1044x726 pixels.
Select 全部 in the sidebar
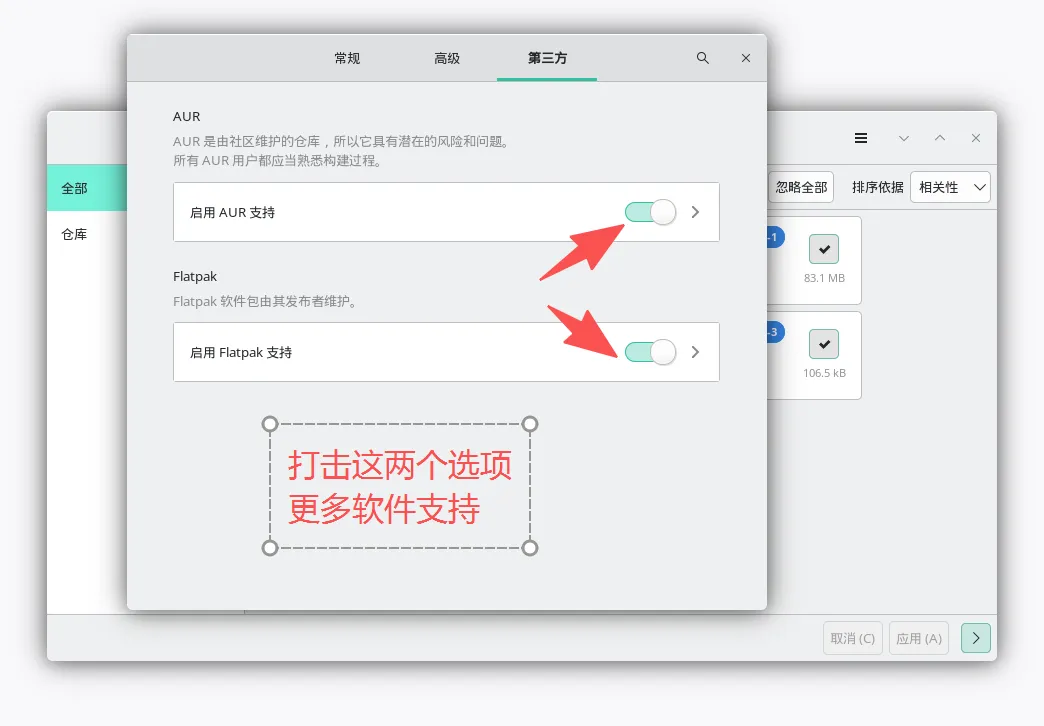point(87,188)
